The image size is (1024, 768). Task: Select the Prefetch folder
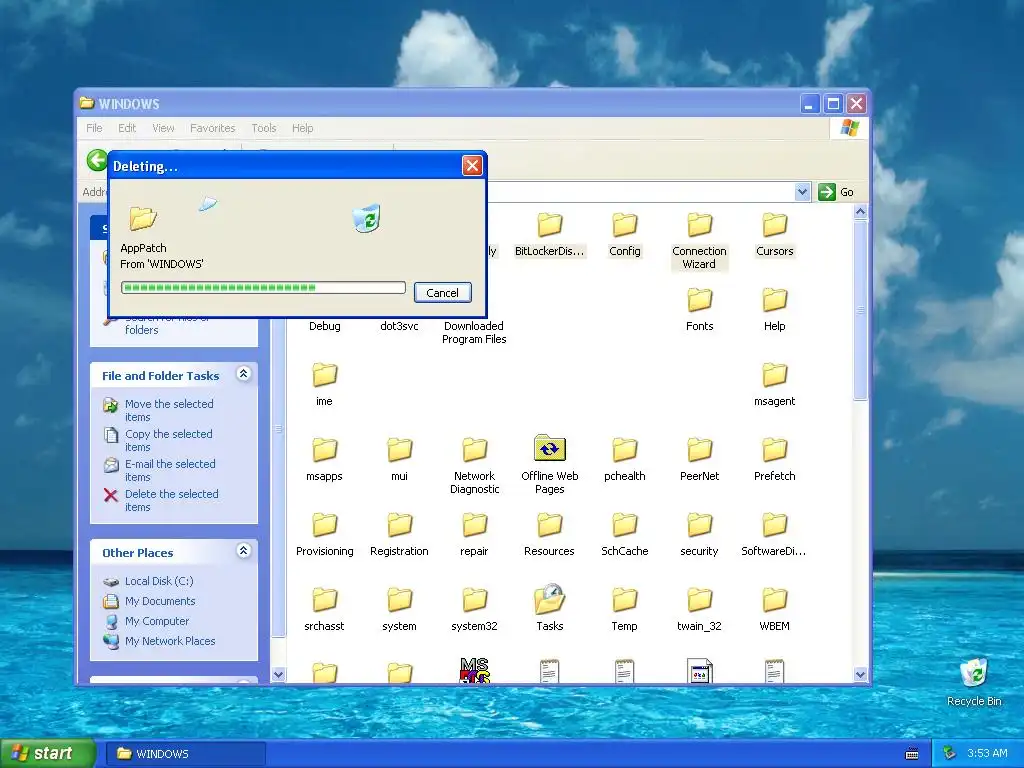click(x=775, y=460)
